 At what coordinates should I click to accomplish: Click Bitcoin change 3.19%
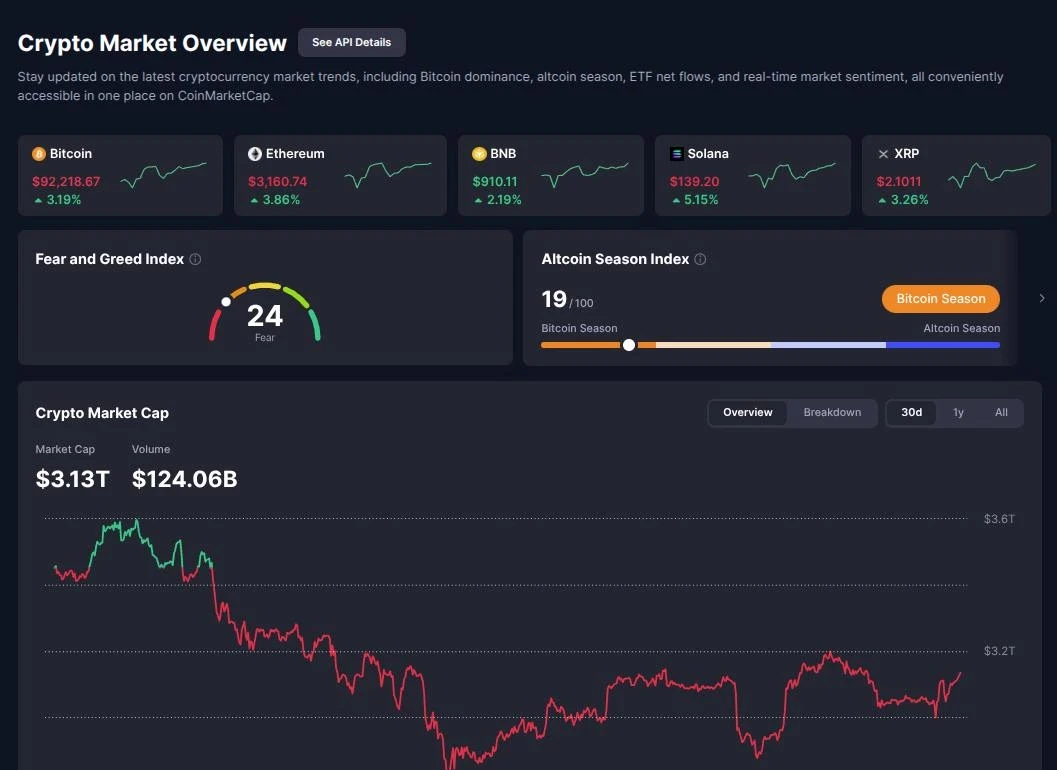click(x=58, y=200)
